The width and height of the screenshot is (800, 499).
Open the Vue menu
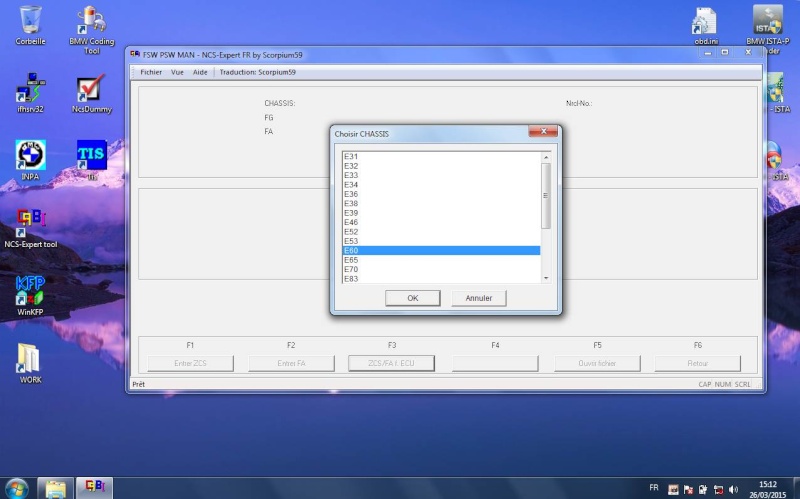(177, 72)
